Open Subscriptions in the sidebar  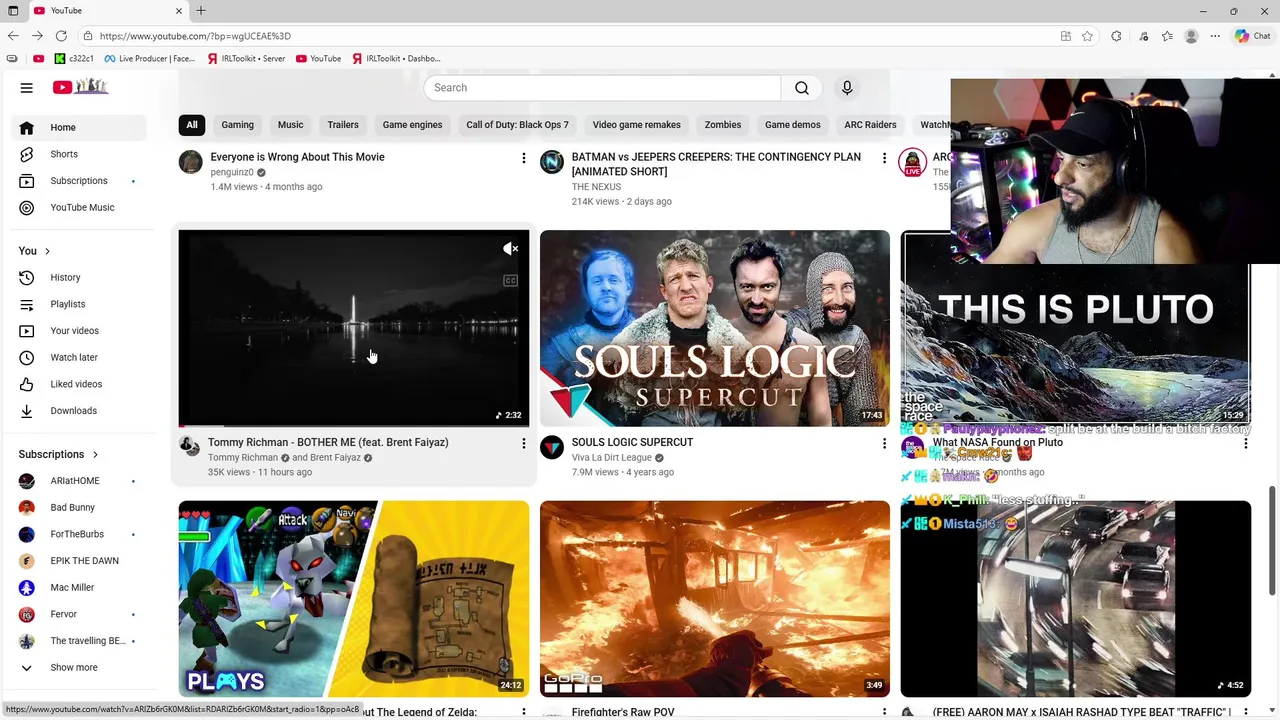click(x=78, y=181)
